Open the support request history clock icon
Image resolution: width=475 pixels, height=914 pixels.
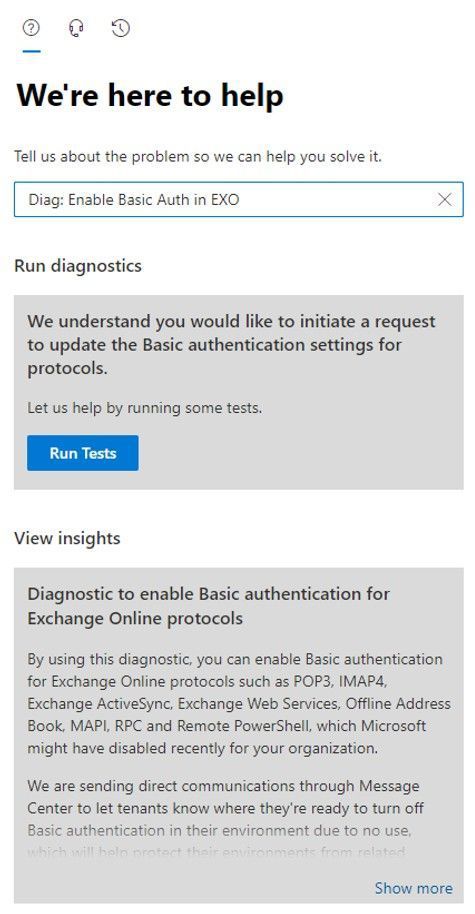(121, 28)
